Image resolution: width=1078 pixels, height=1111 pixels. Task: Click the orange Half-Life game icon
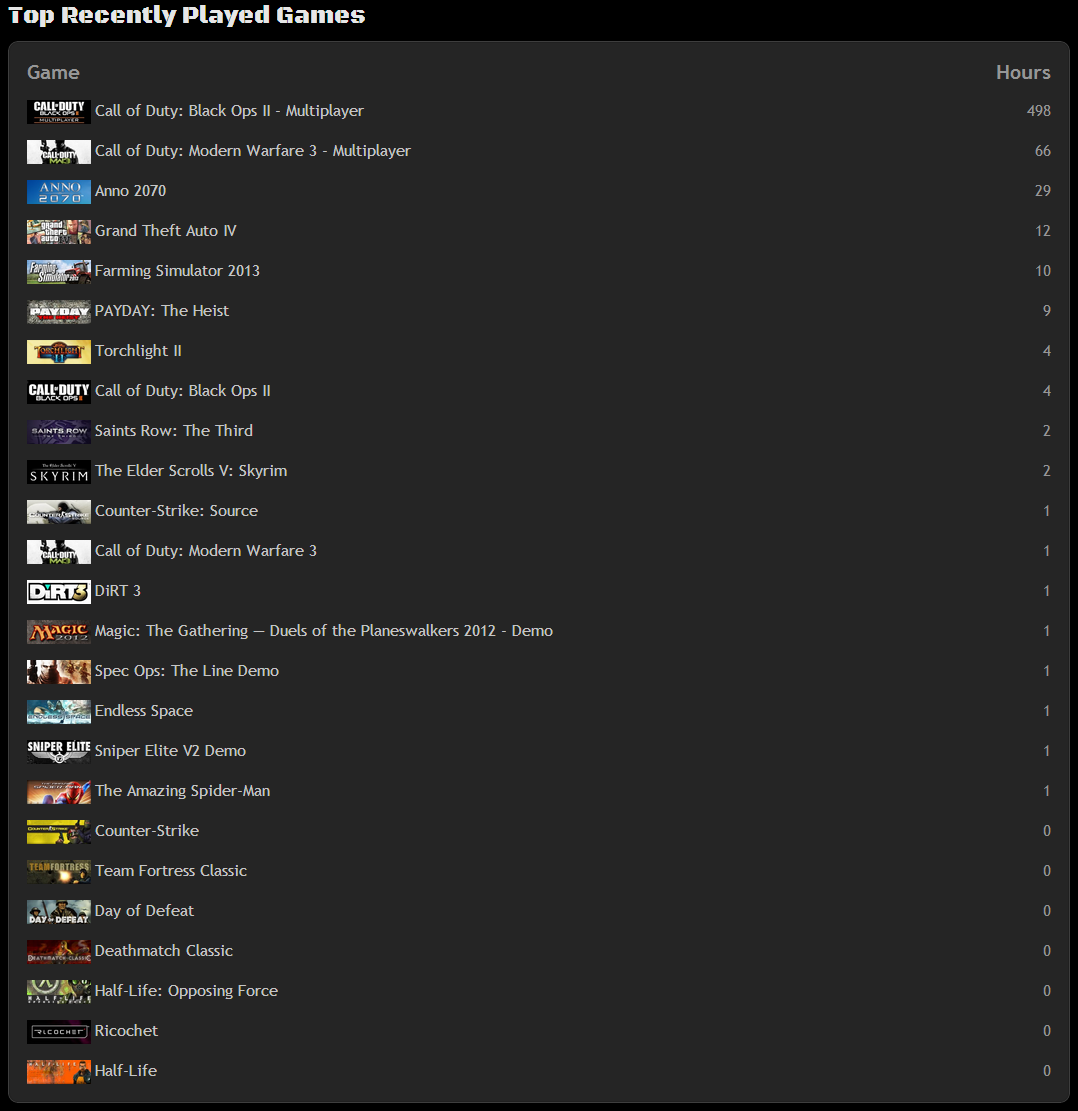pyautogui.click(x=59, y=1072)
